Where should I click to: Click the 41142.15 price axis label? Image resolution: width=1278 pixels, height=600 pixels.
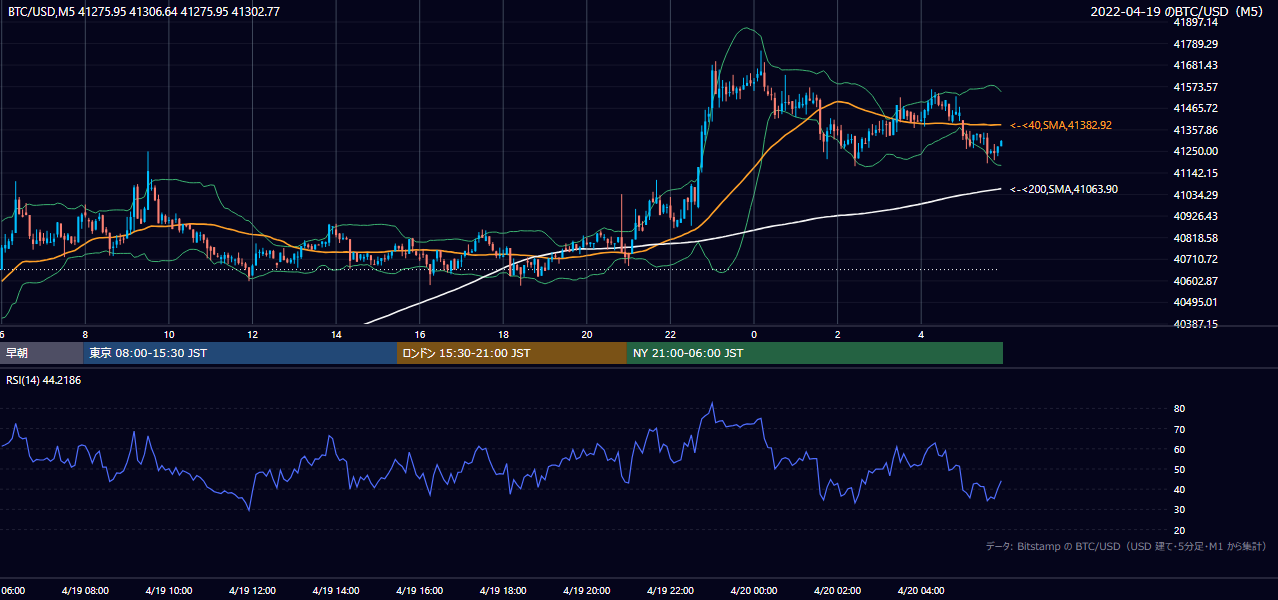1196,173
